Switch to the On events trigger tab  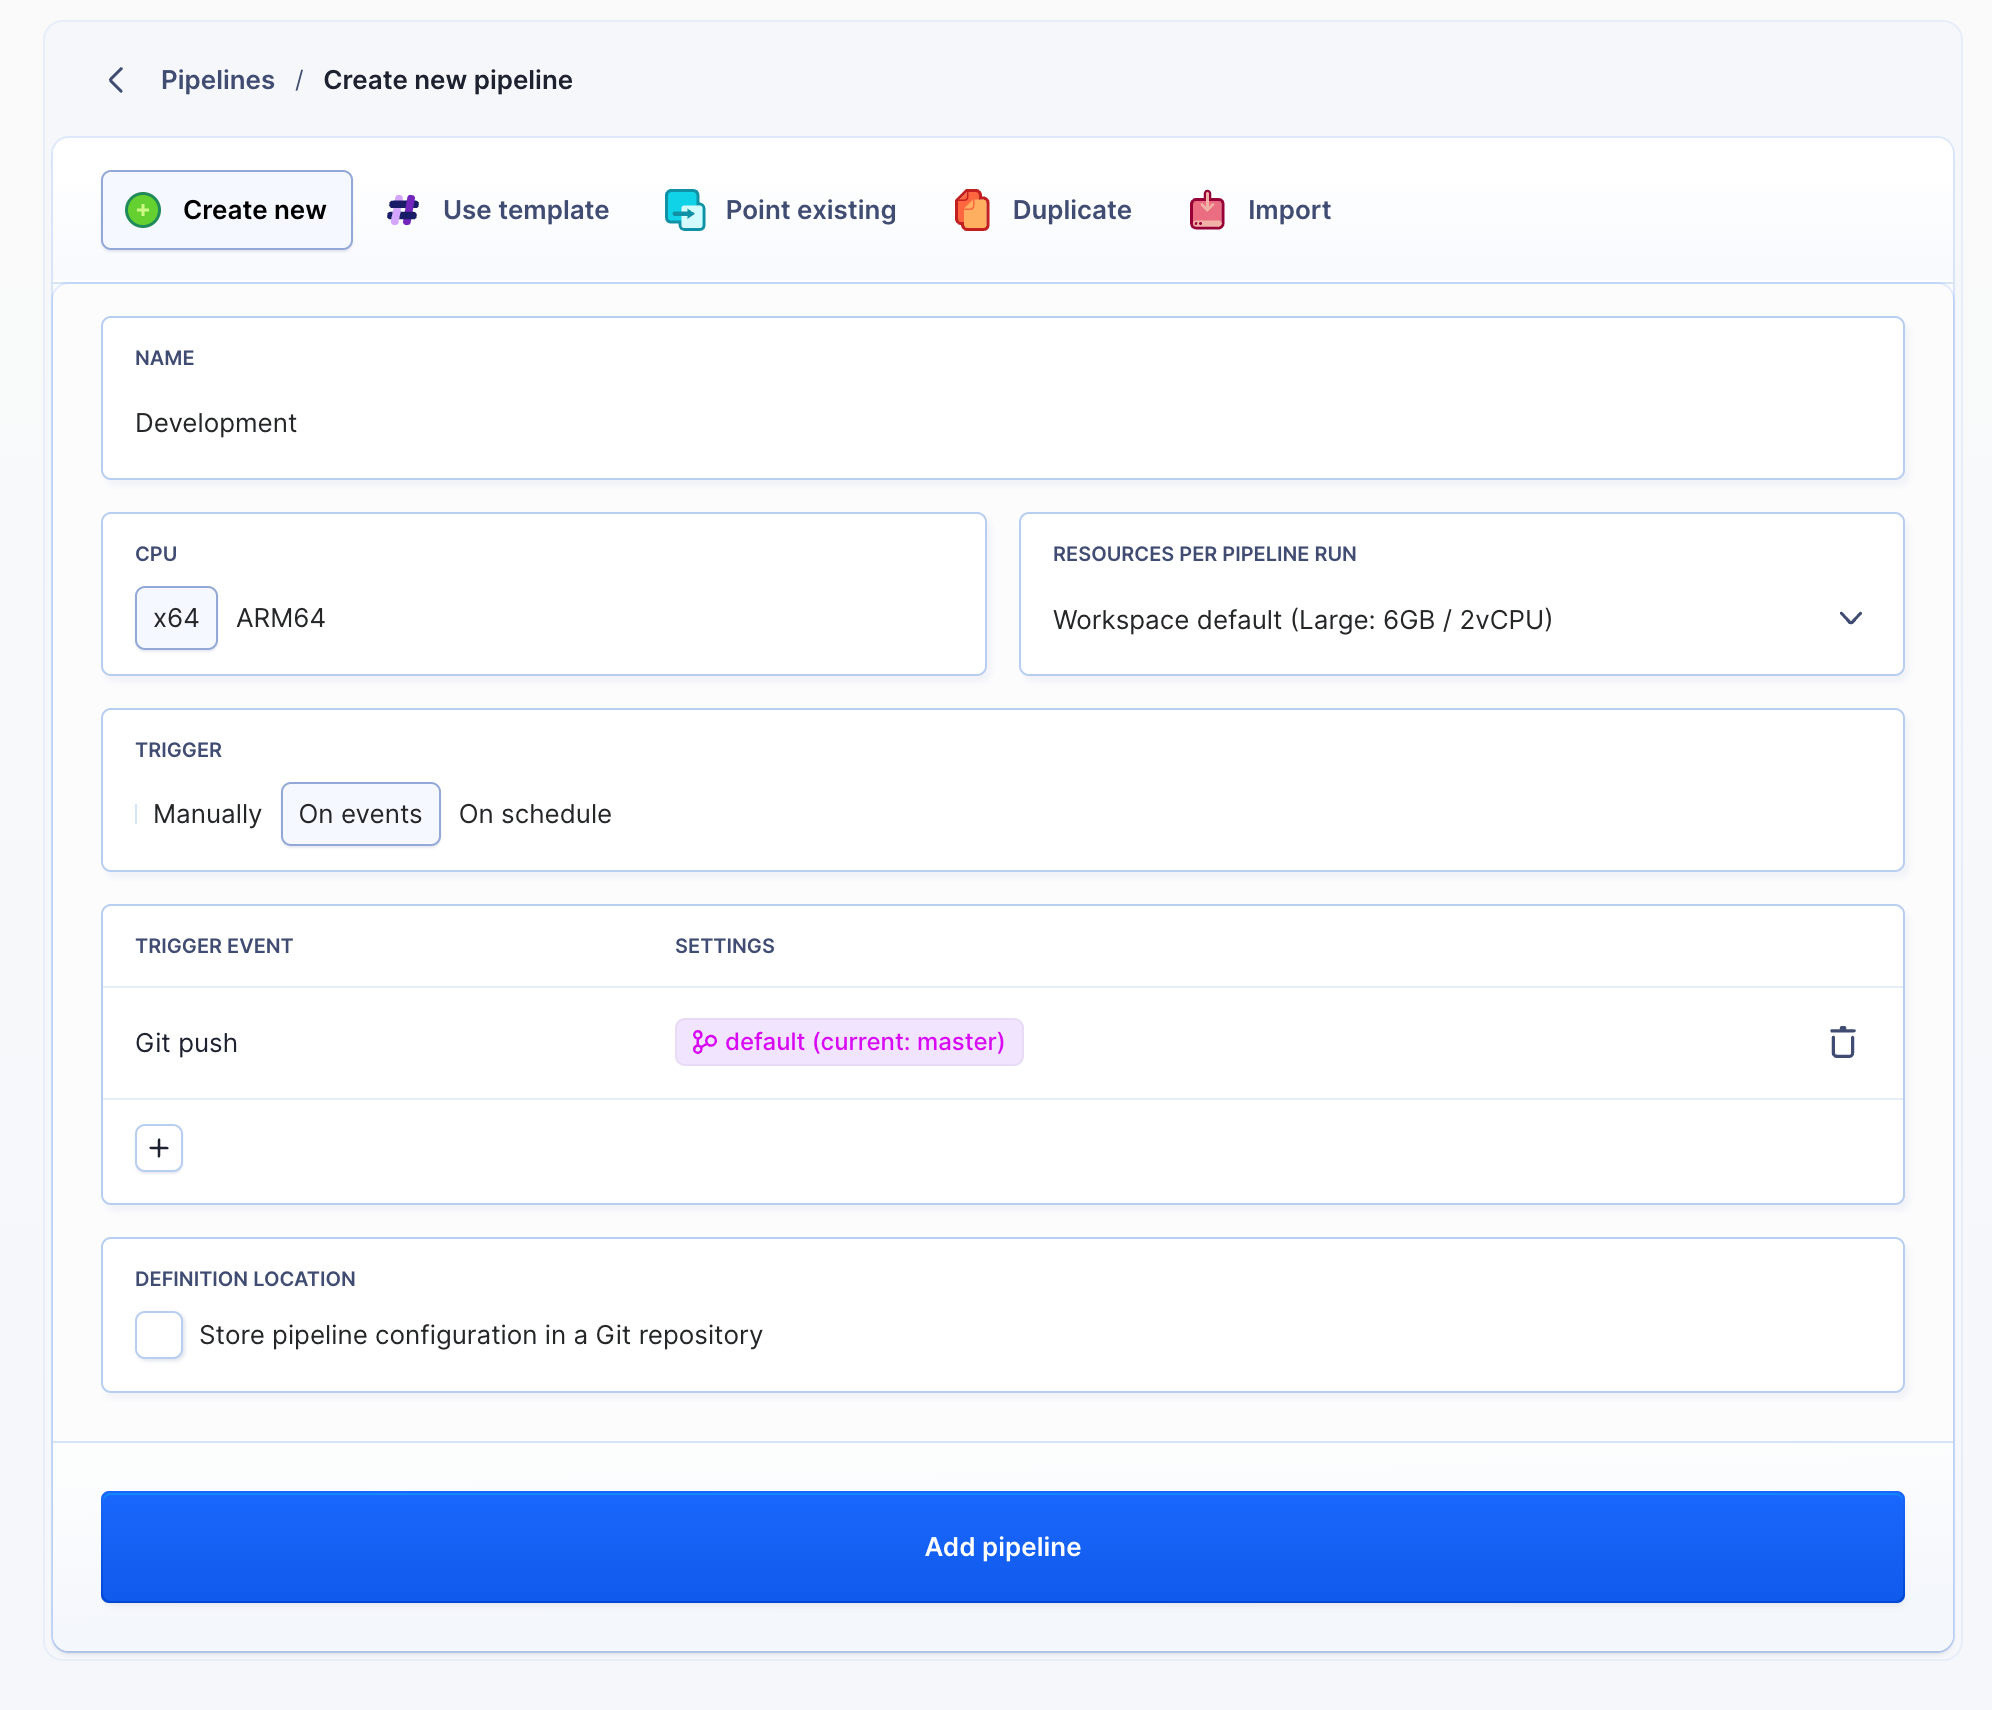point(359,813)
